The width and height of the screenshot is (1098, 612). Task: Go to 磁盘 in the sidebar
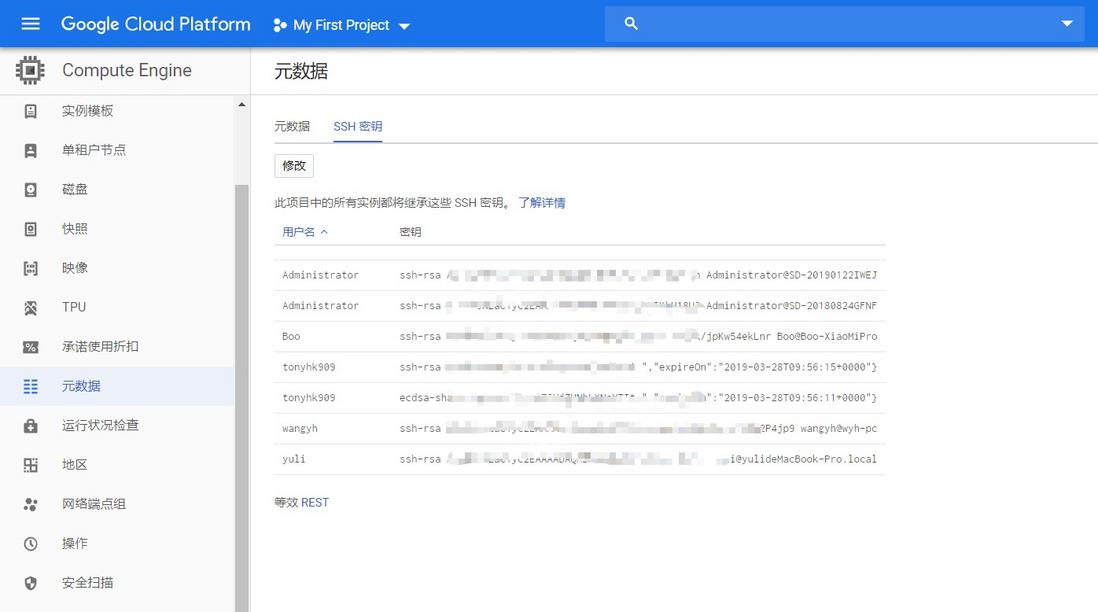[75, 189]
